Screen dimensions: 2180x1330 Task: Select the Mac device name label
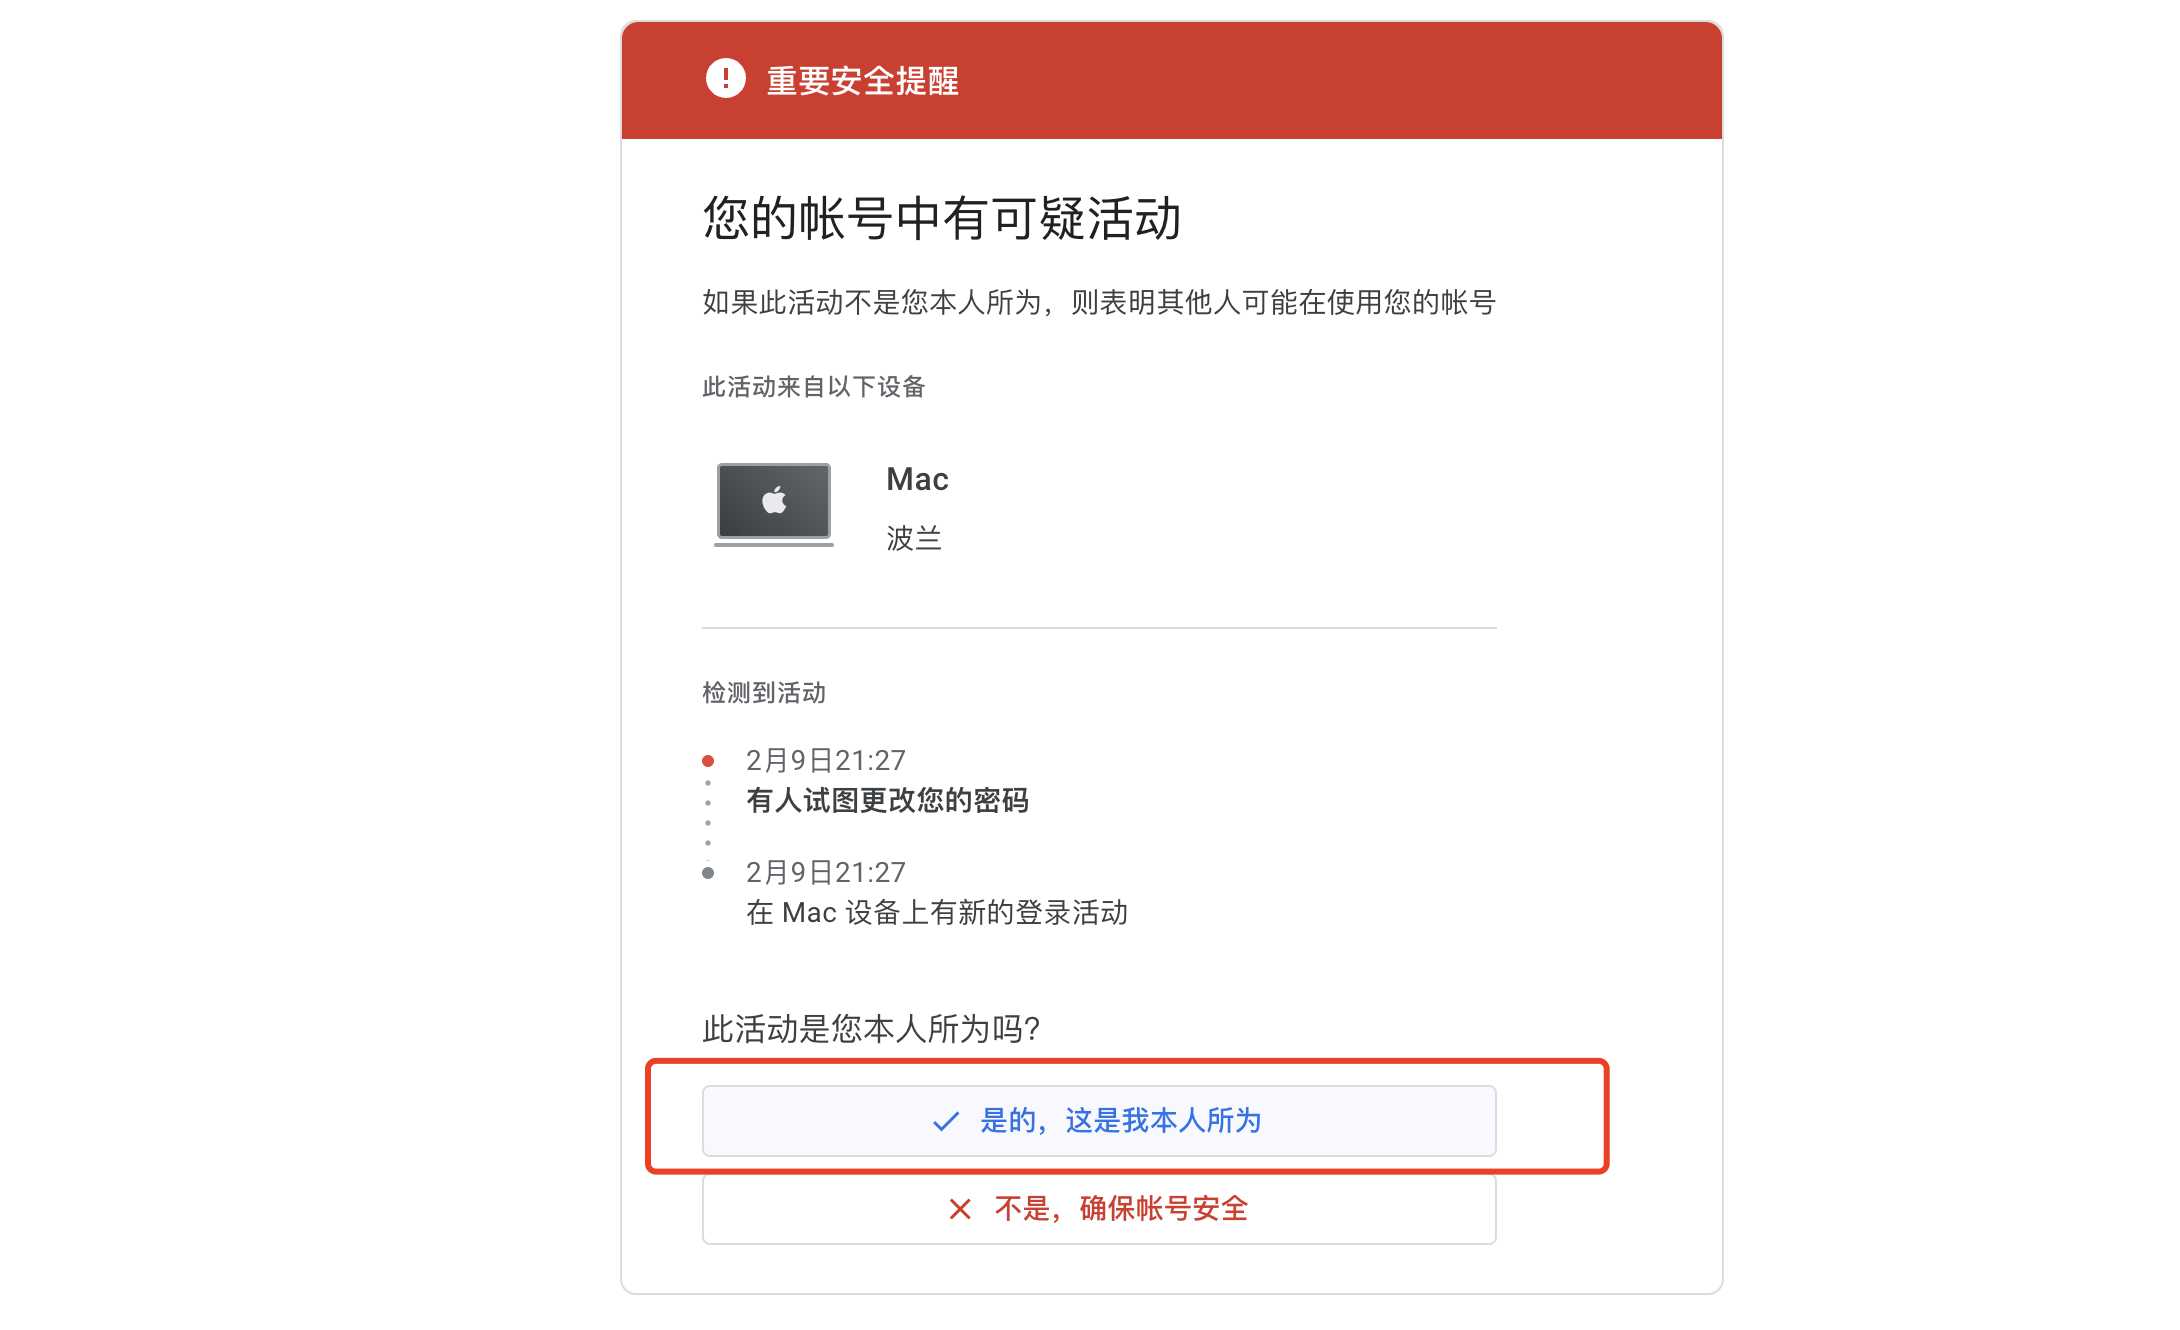(x=917, y=479)
